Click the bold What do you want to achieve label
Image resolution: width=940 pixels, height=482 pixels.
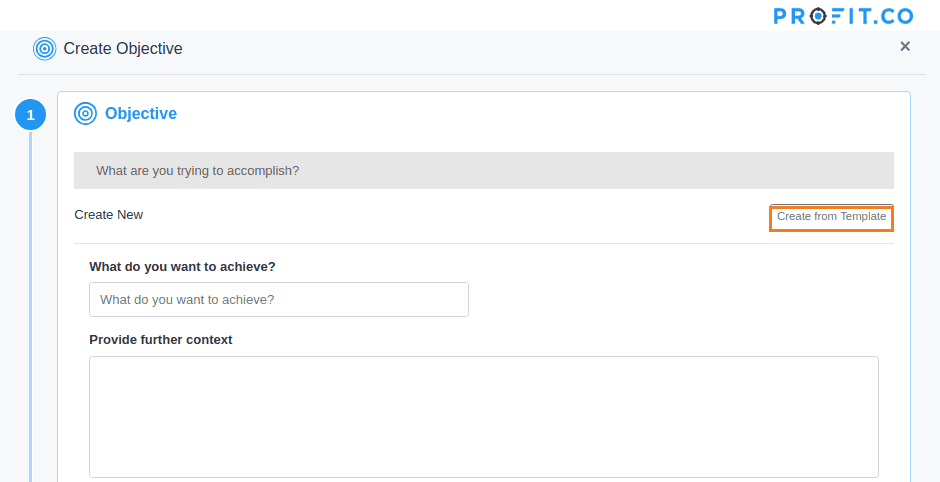182,266
